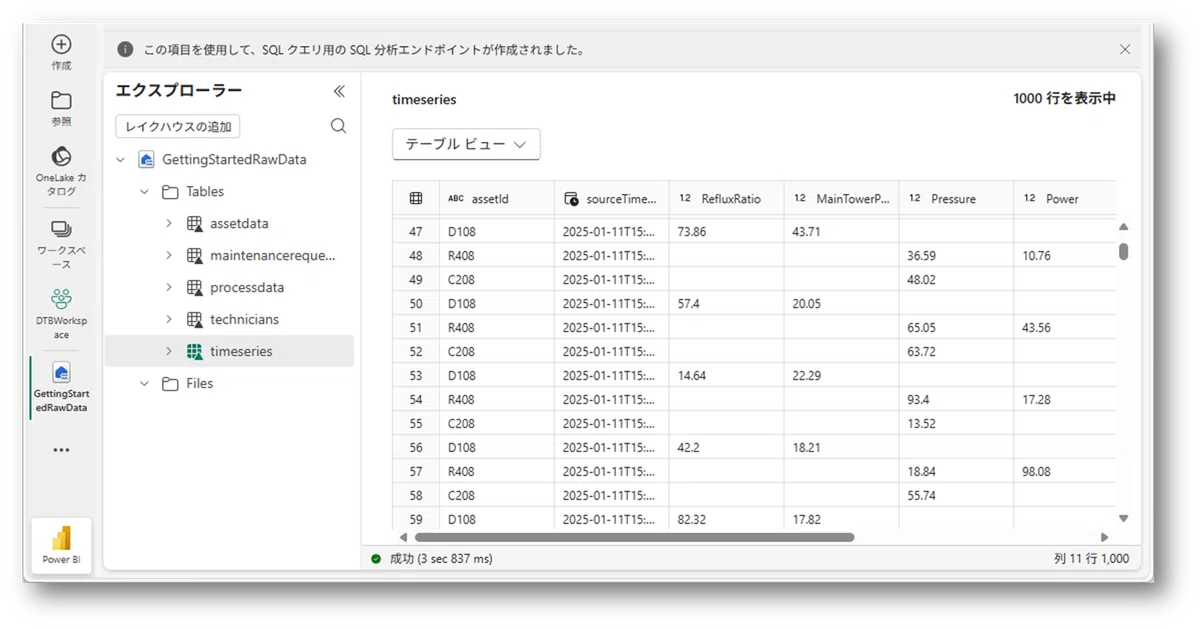Click the Tables folder icon

pyautogui.click(x=170, y=191)
